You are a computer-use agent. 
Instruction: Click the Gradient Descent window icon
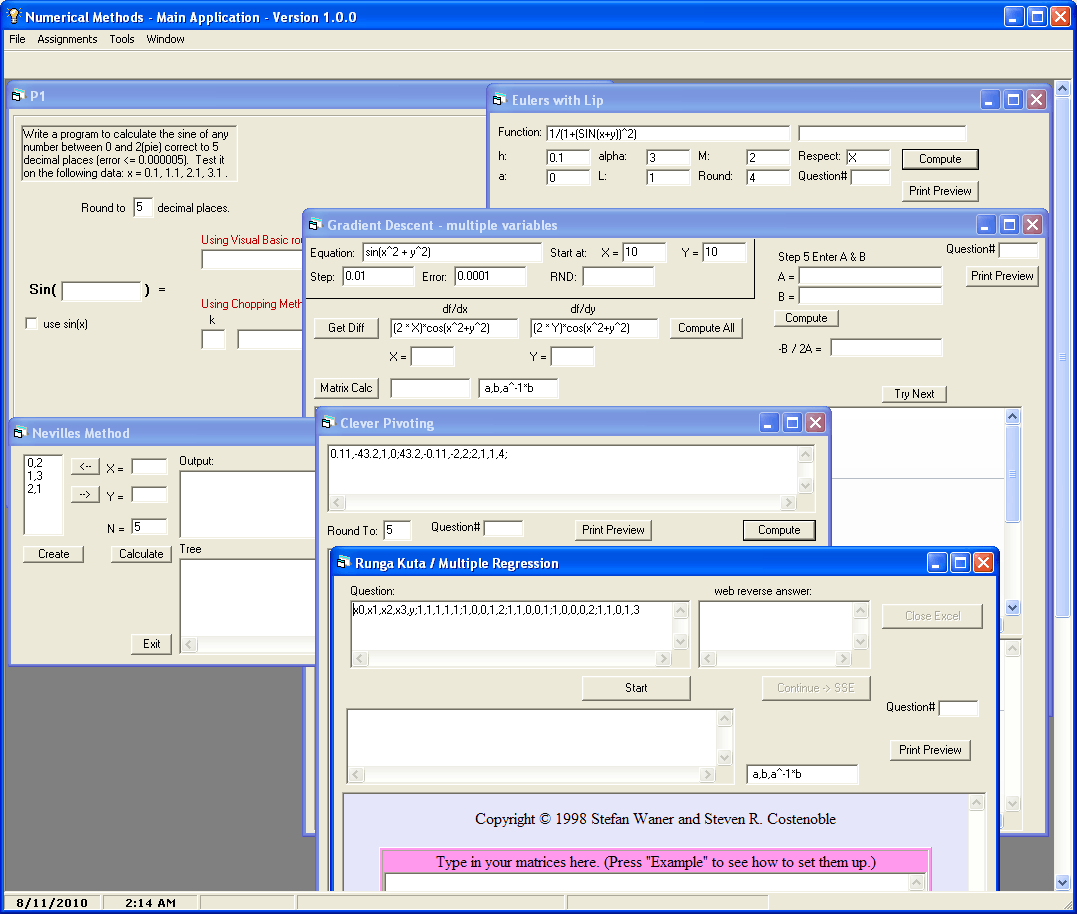314,225
